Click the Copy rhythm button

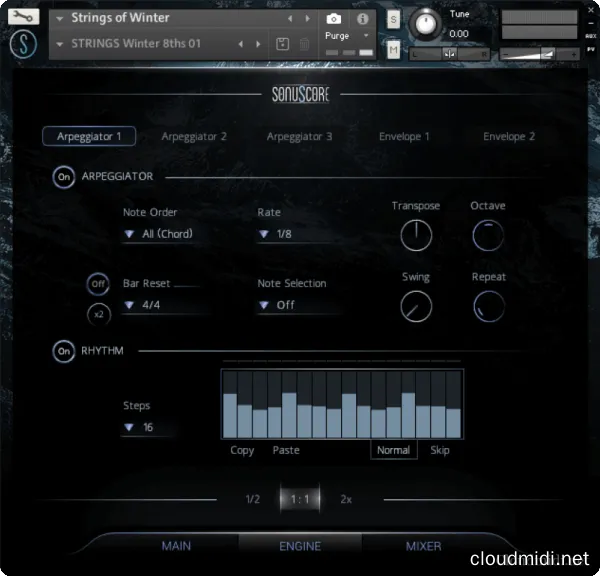tap(242, 450)
